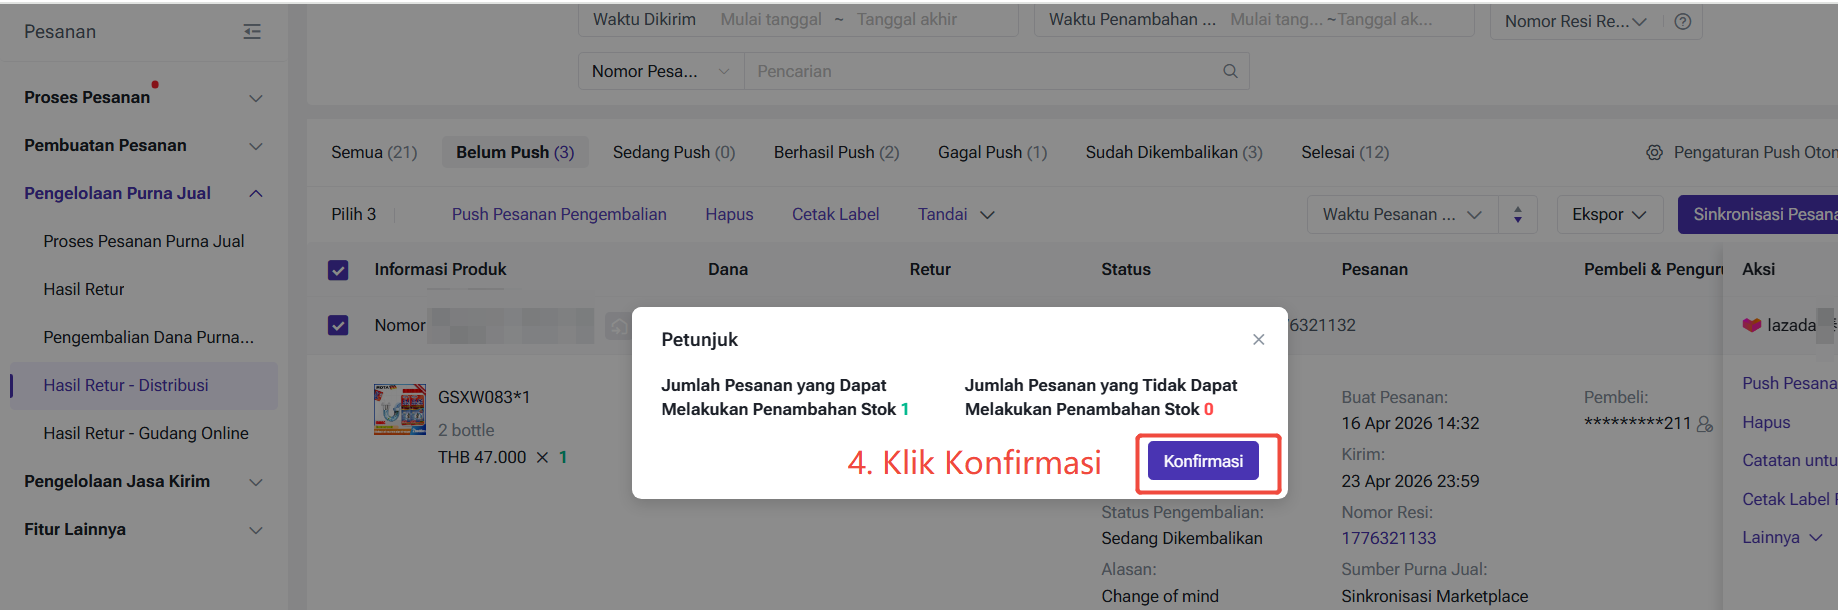The width and height of the screenshot is (1838, 610).
Task: Collapse the sidebar using the menu-fold icon
Action: coord(252,32)
